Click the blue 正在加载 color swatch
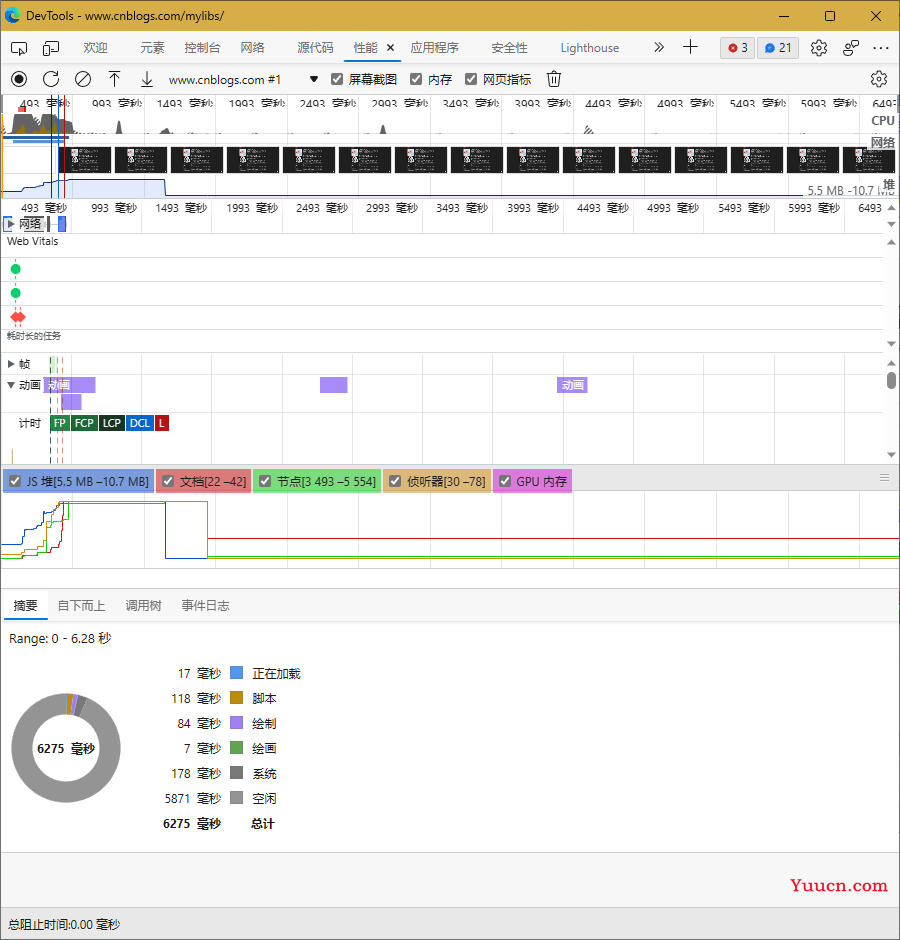This screenshot has height=940, width=900. 237,673
